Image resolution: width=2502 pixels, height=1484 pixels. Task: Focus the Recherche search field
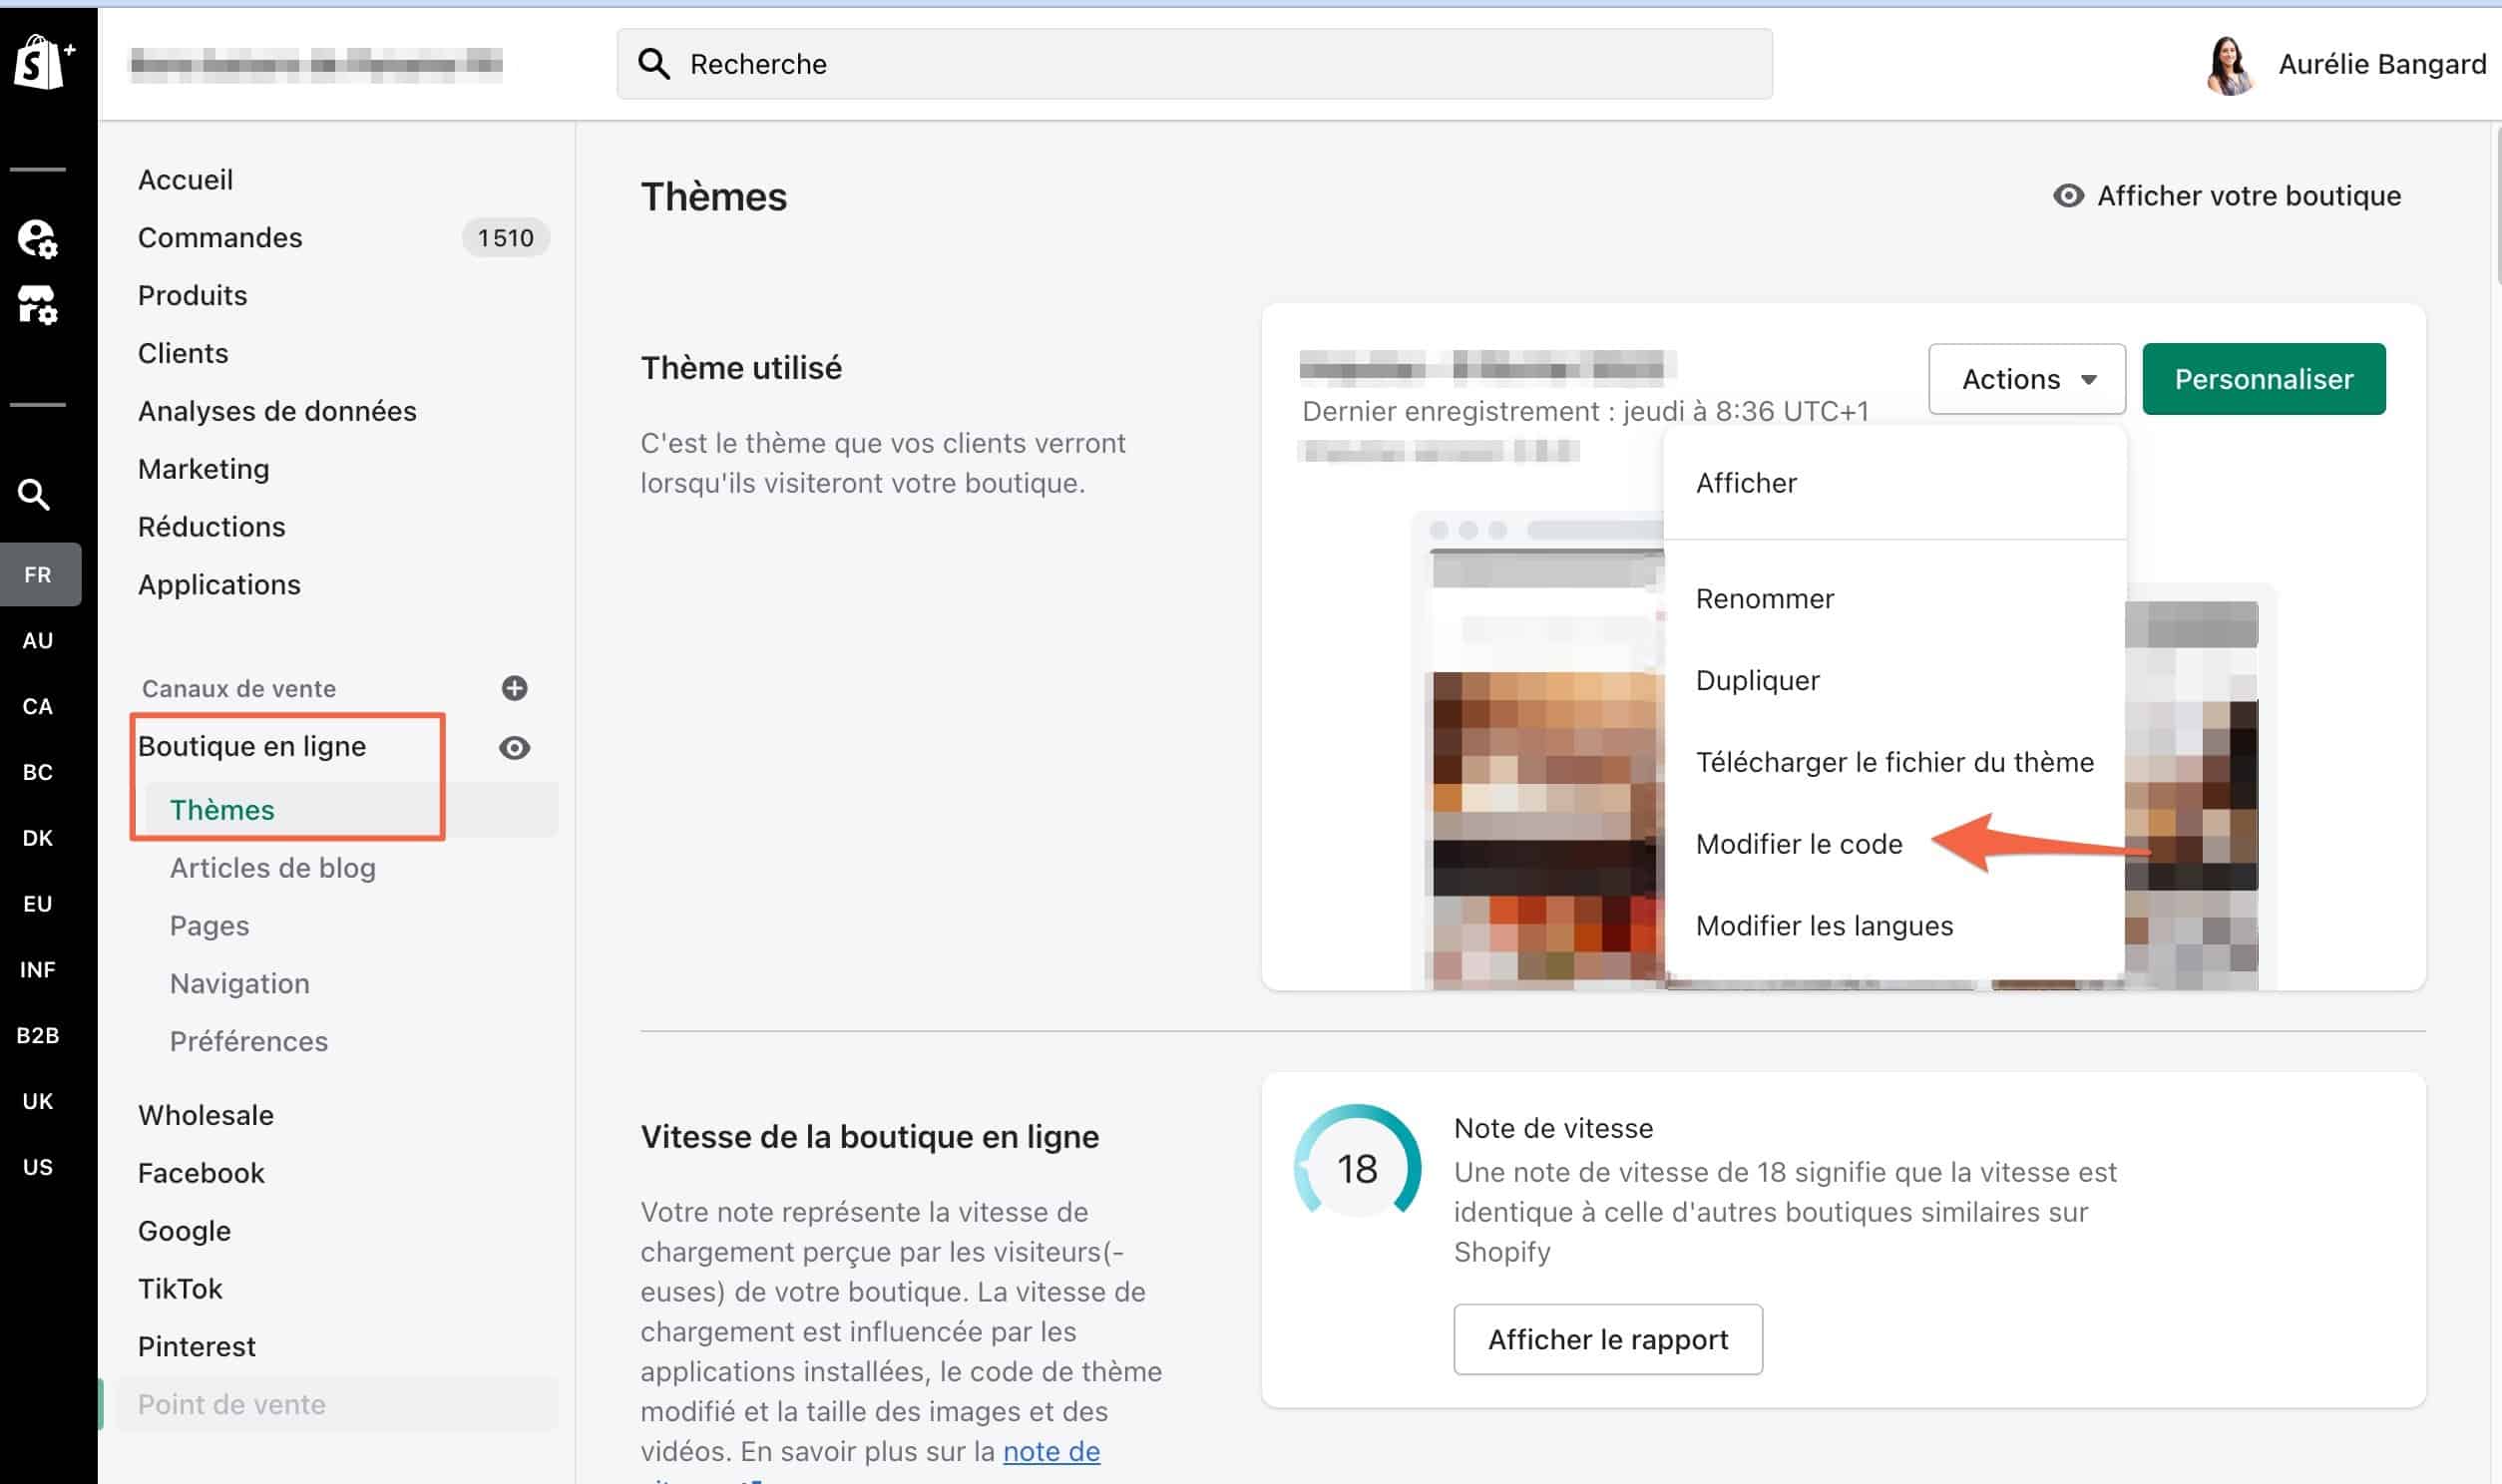[1194, 64]
